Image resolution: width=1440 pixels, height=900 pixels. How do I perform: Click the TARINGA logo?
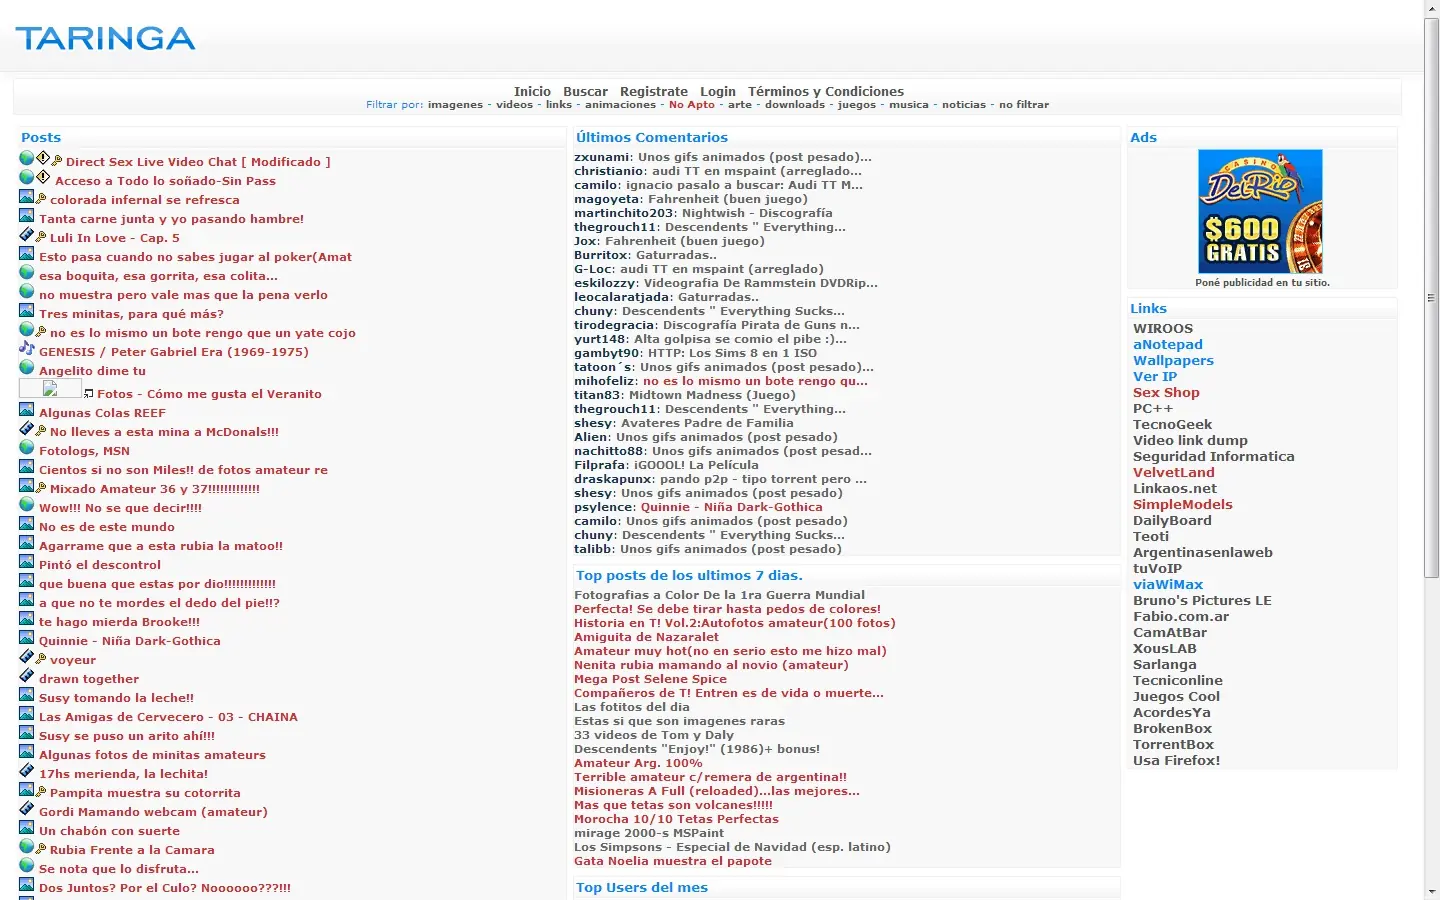tap(105, 38)
